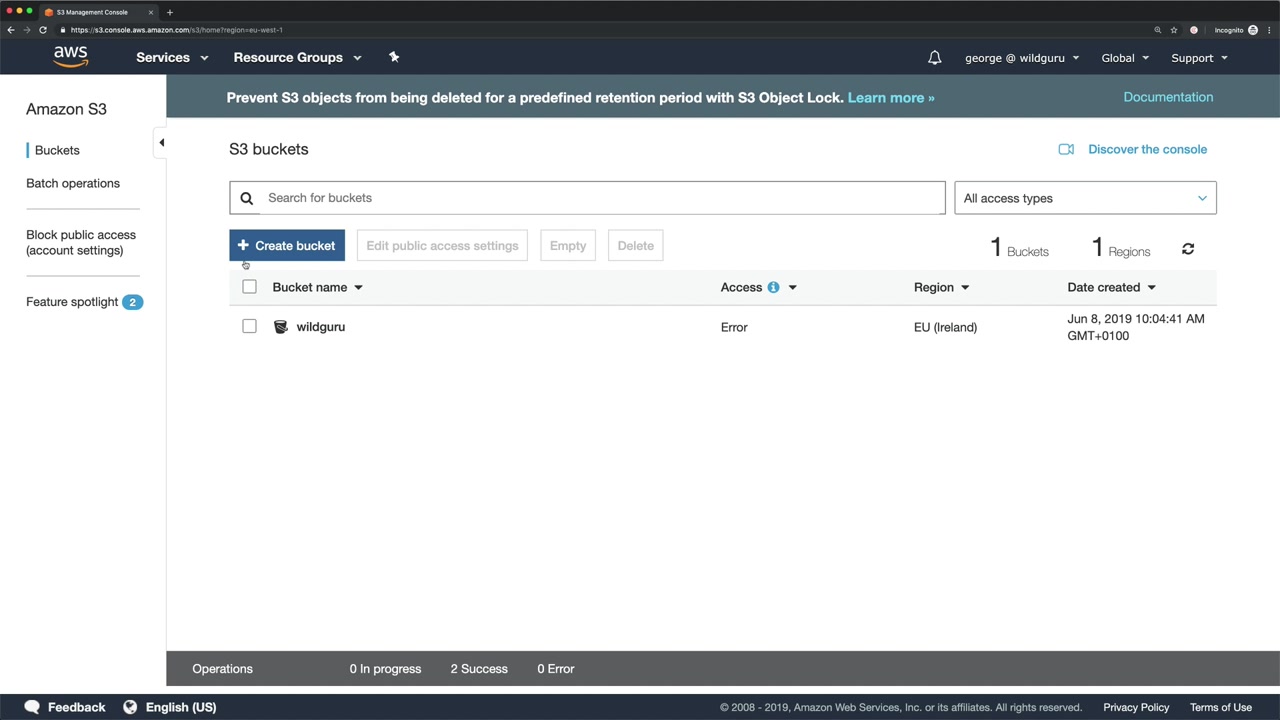
Task: Sort buckets by Date created
Action: click(x=1111, y=287)
